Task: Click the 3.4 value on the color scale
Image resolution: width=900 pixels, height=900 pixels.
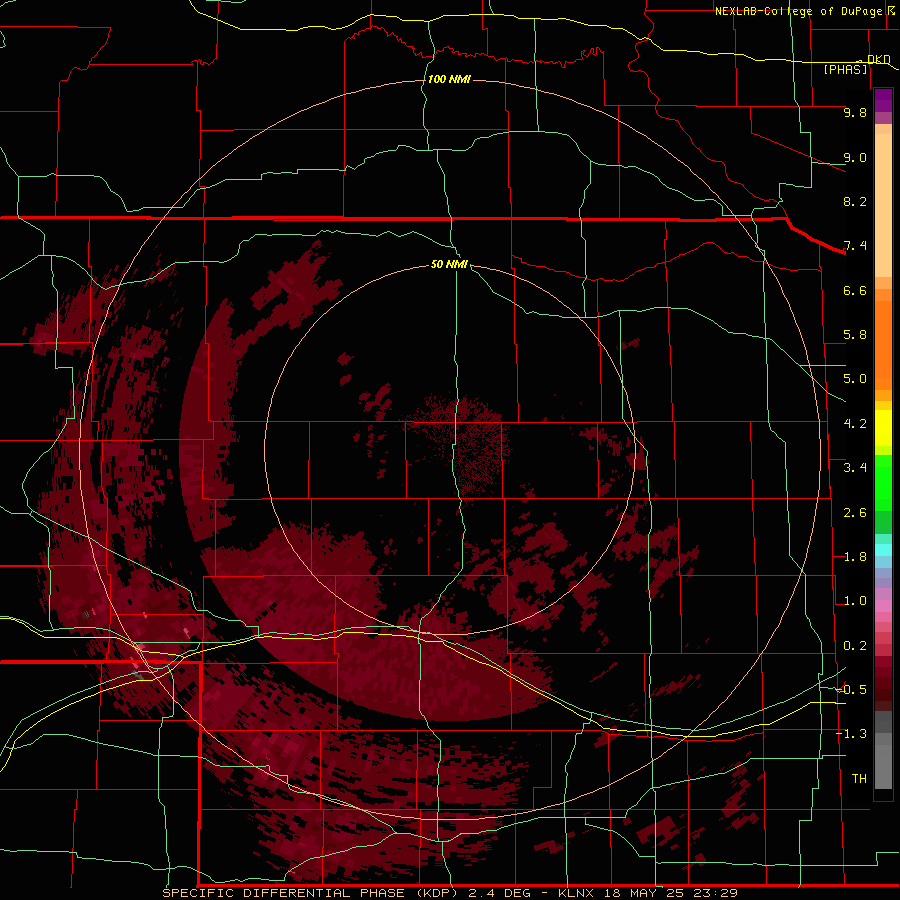Action: [855, 468]
